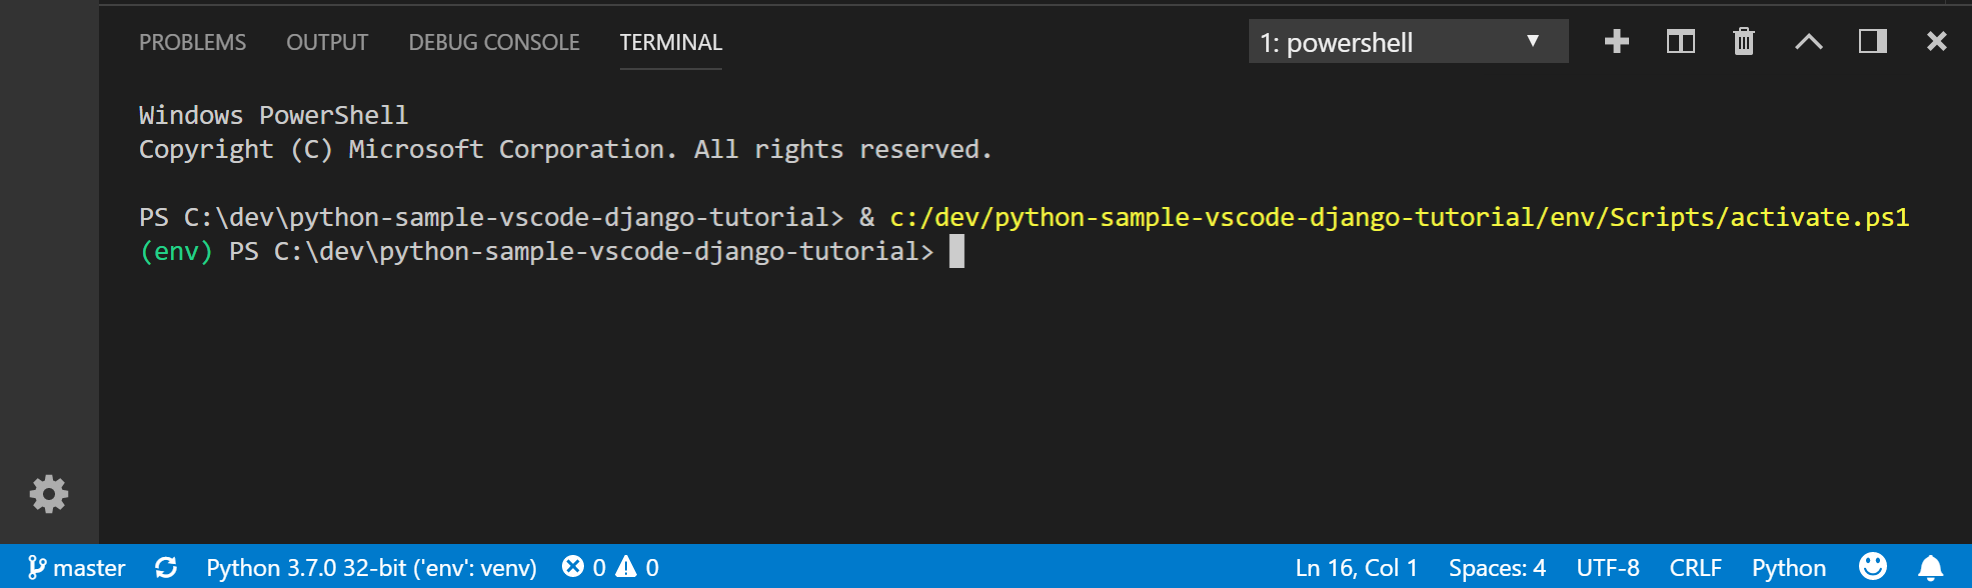Synchronize changes with sync icon
The height and width of the screenshot is (588, 1972).
coord(166,568)
